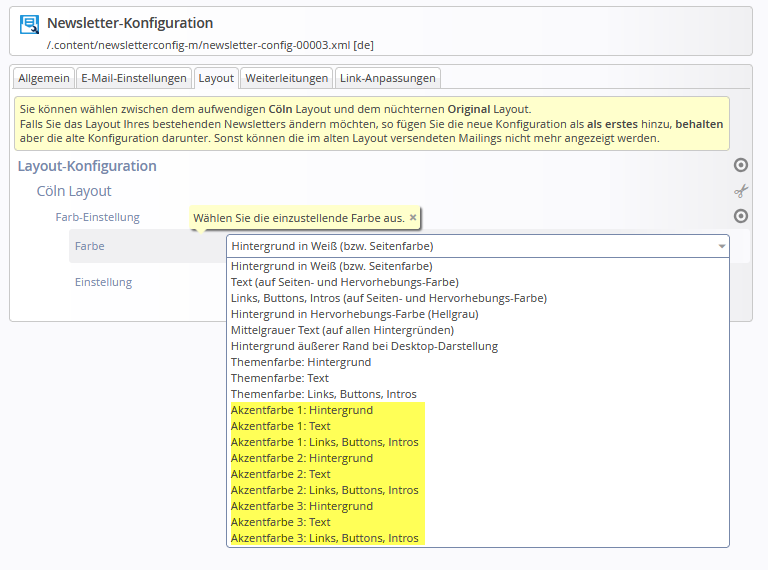
Task: Pick 'Mittelgrauer Text (auf allen Hintergründen)'
Action: pos(342,330)
